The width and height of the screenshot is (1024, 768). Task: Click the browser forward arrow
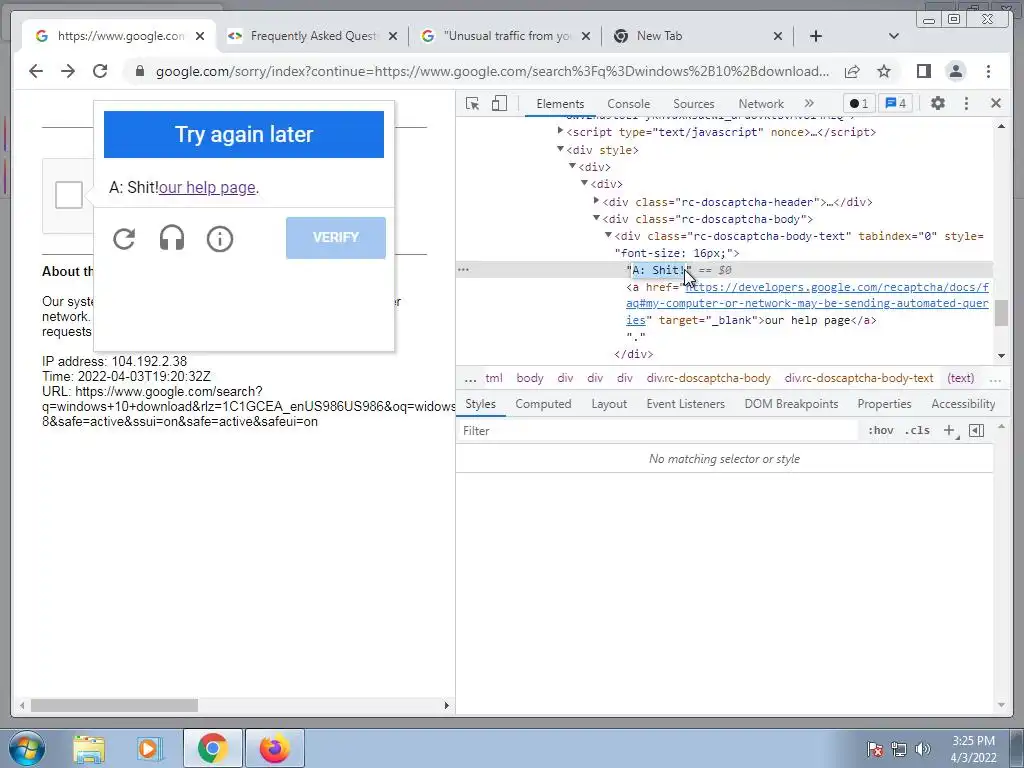tap(68, 71)
